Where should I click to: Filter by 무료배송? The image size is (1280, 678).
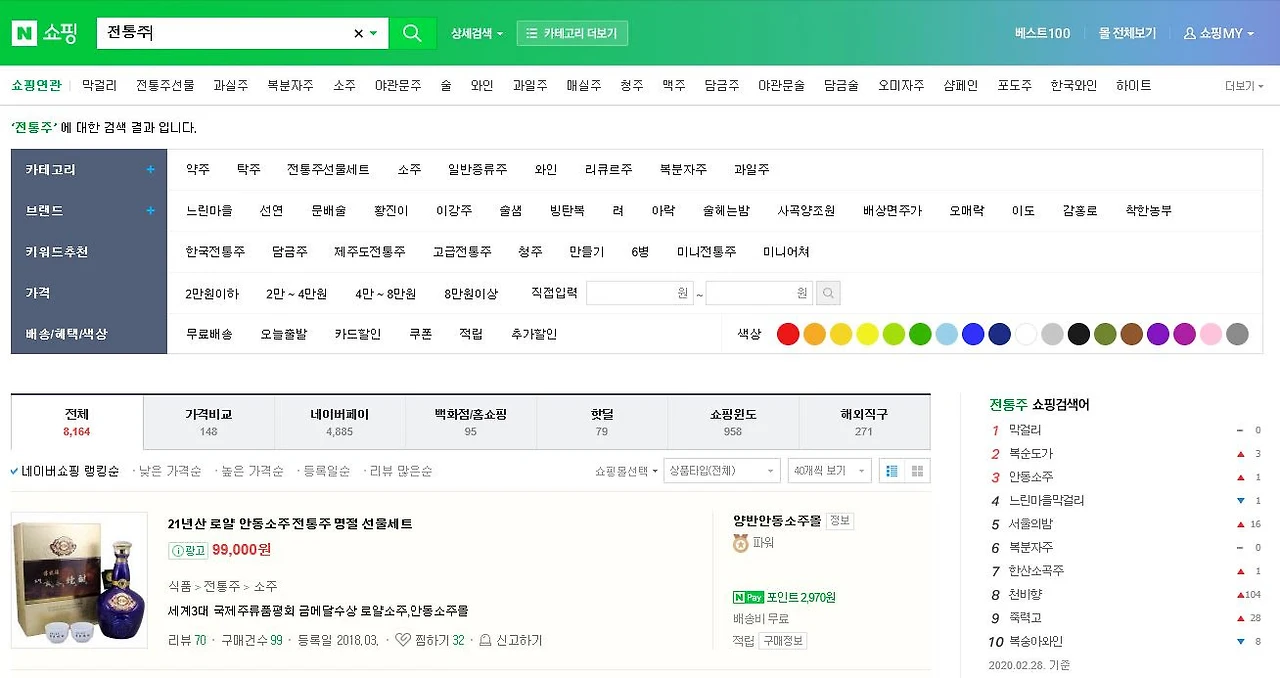pos(209,334)
